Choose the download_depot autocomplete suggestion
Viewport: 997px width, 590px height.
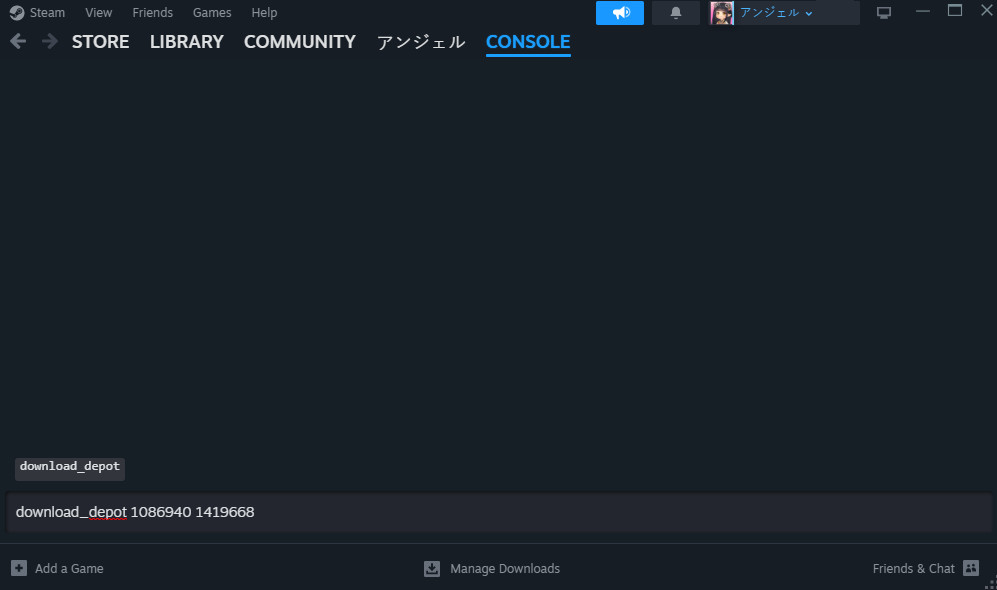coord(70,469)
